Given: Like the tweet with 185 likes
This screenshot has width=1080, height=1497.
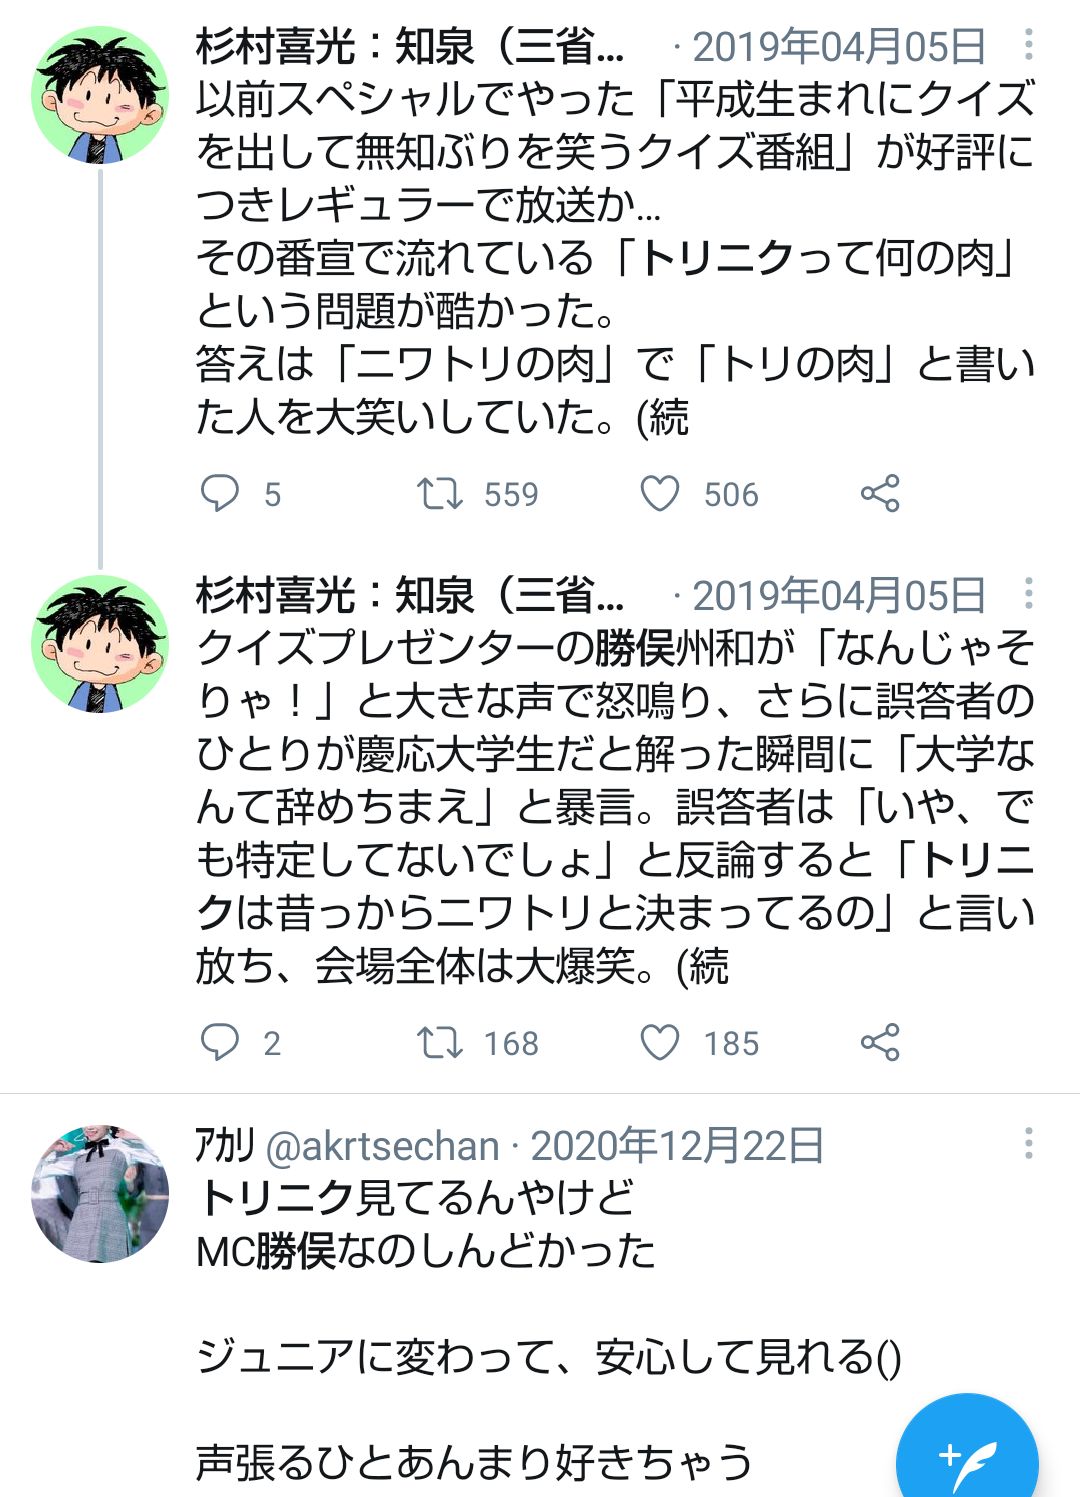Looking at the screenshot, I should pos(660,1043).
